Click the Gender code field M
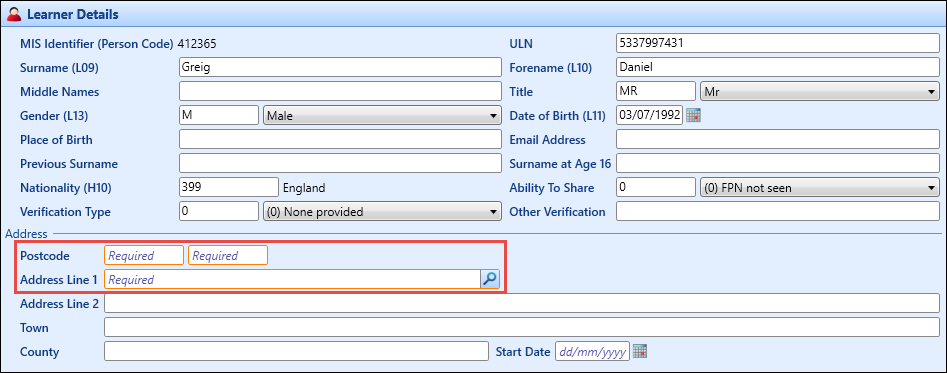947x373 pixels. click(219, 115)
